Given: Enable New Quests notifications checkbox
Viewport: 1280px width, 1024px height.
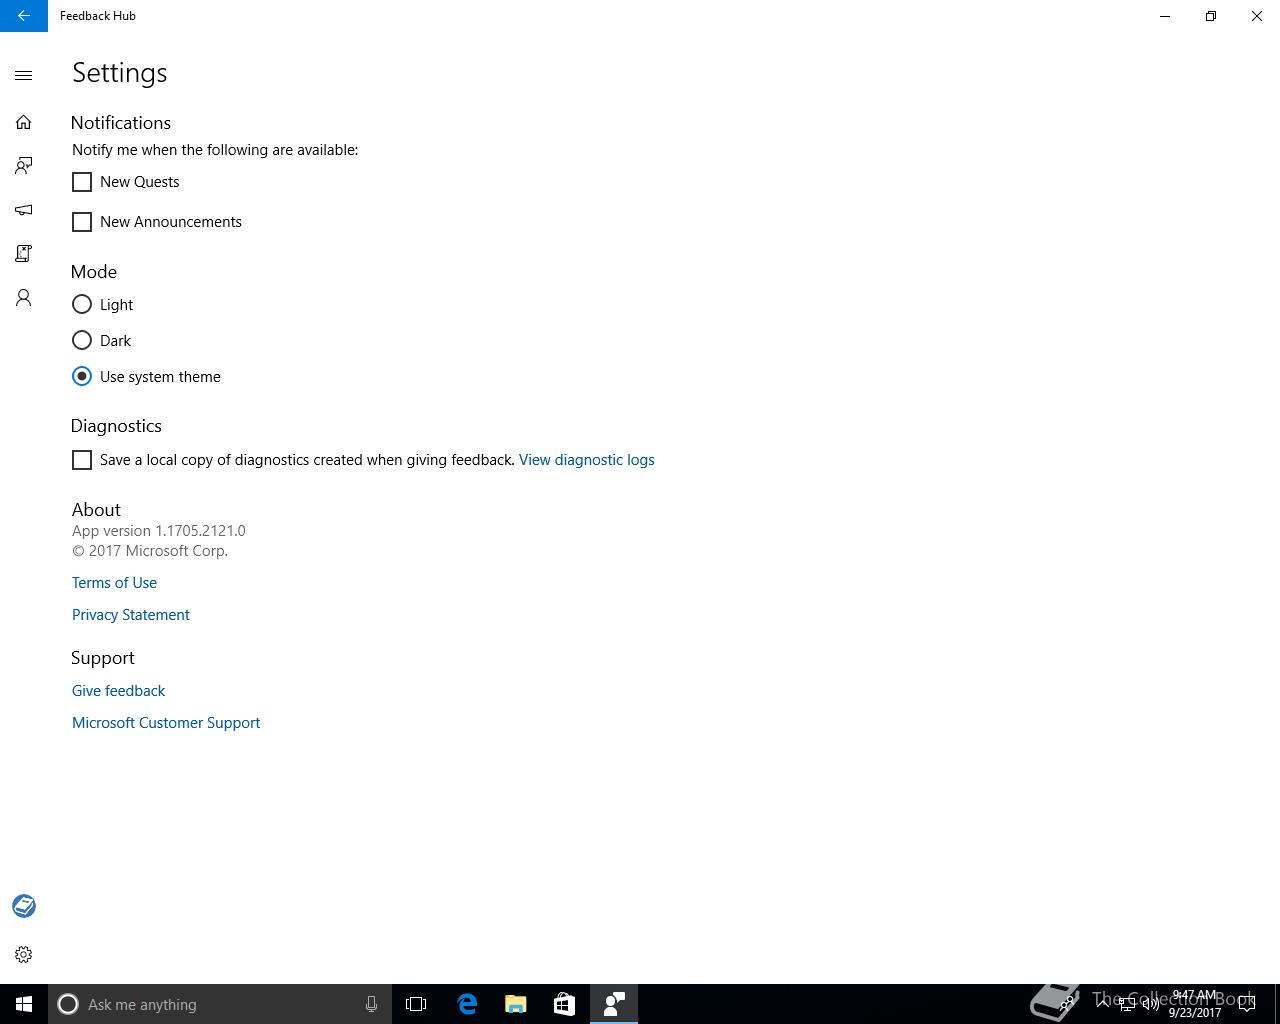Looking at the screenshot, I should click(x=82, y=182).
